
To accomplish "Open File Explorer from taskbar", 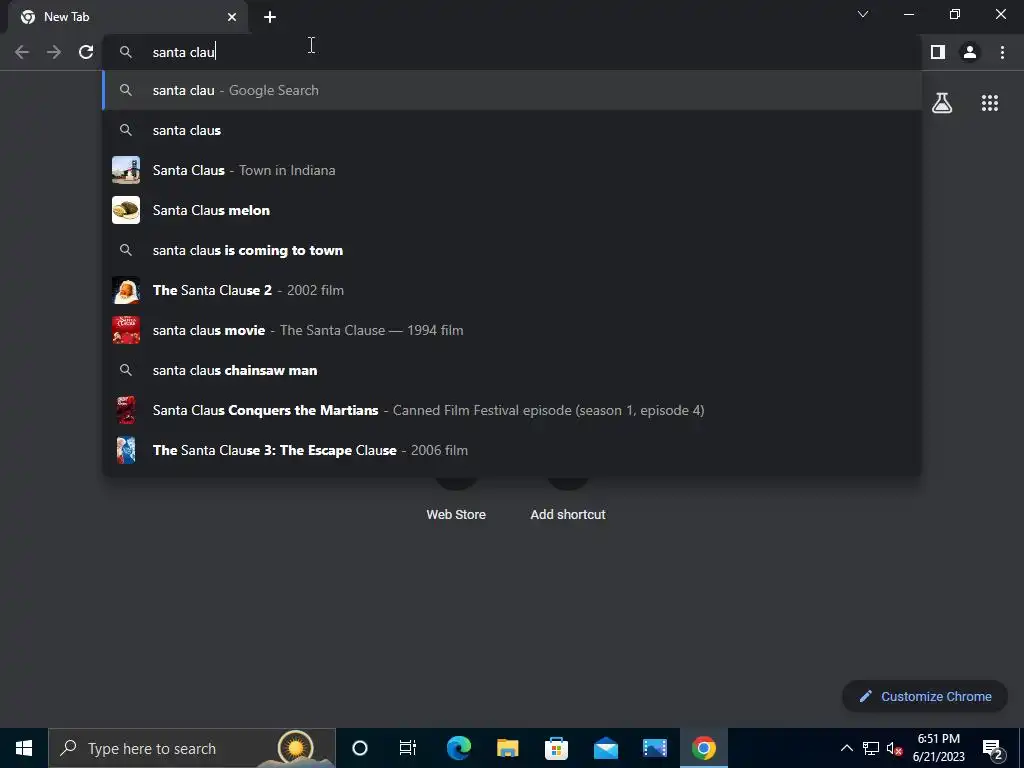I will pyautogui.click(x=507, y=748).
